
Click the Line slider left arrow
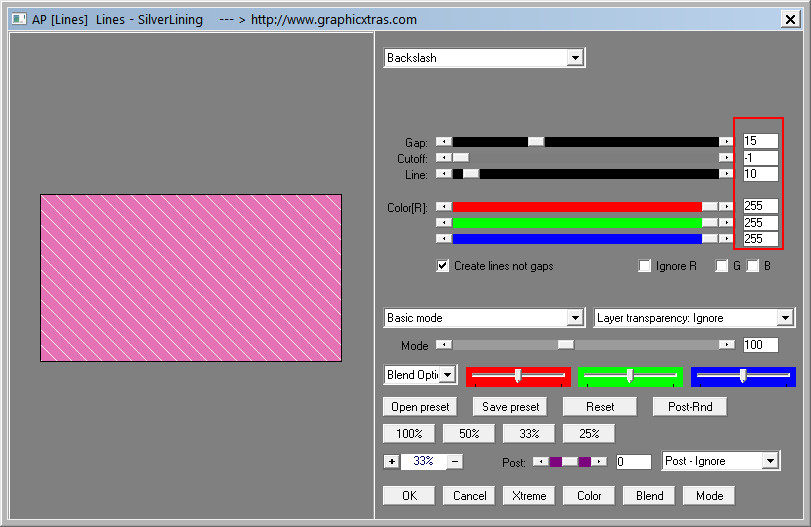pos(443,174)
